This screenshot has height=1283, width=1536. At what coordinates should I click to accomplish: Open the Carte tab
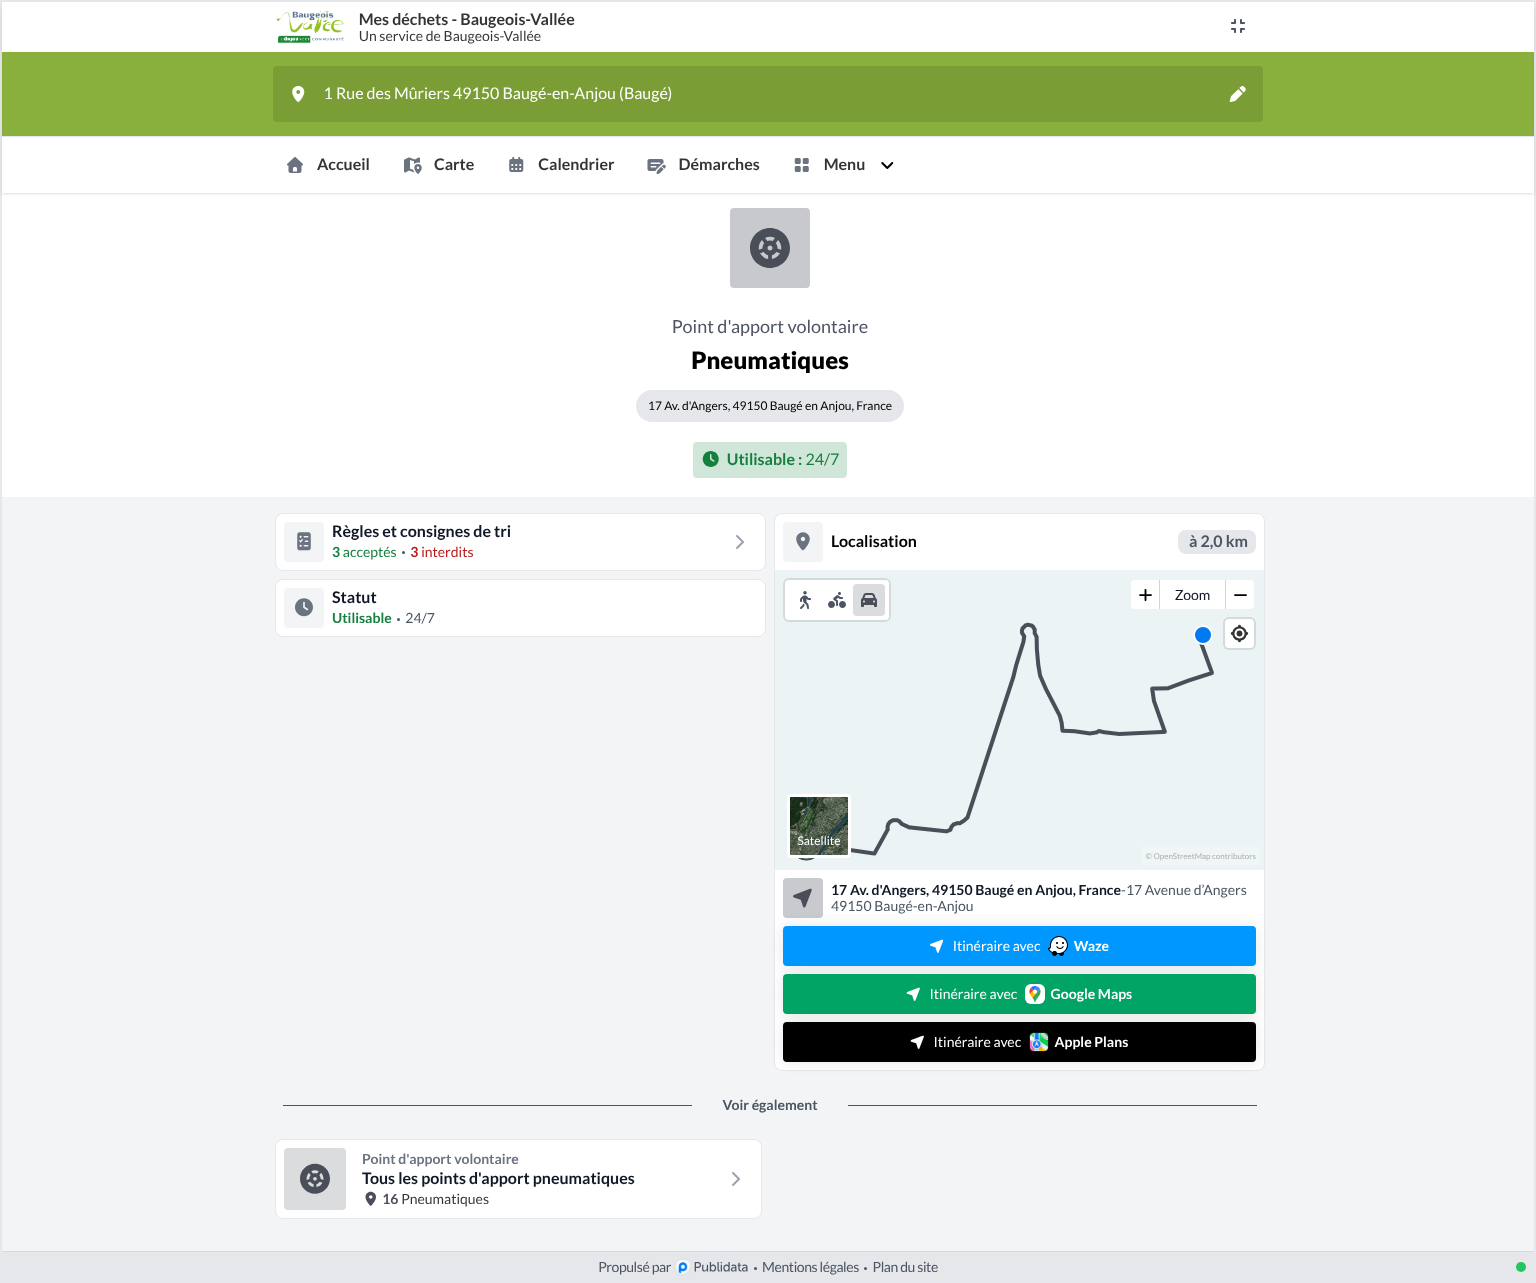click(x=439, y=165)
